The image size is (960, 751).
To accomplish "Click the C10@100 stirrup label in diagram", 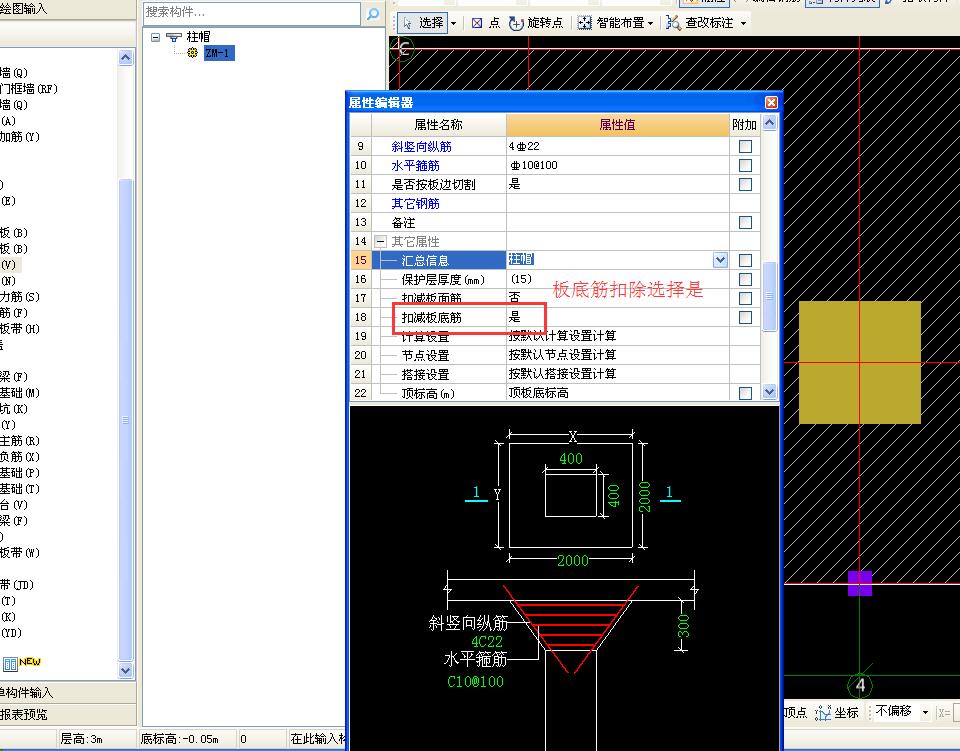I will pos(475,682).
